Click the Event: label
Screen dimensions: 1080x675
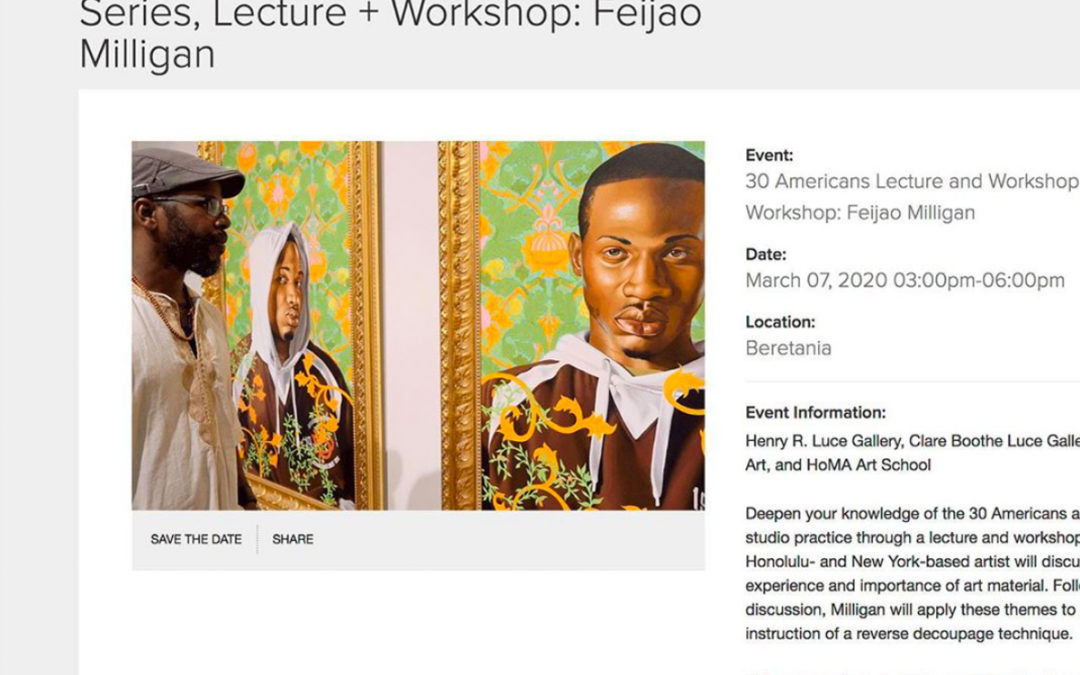[769, 155]
